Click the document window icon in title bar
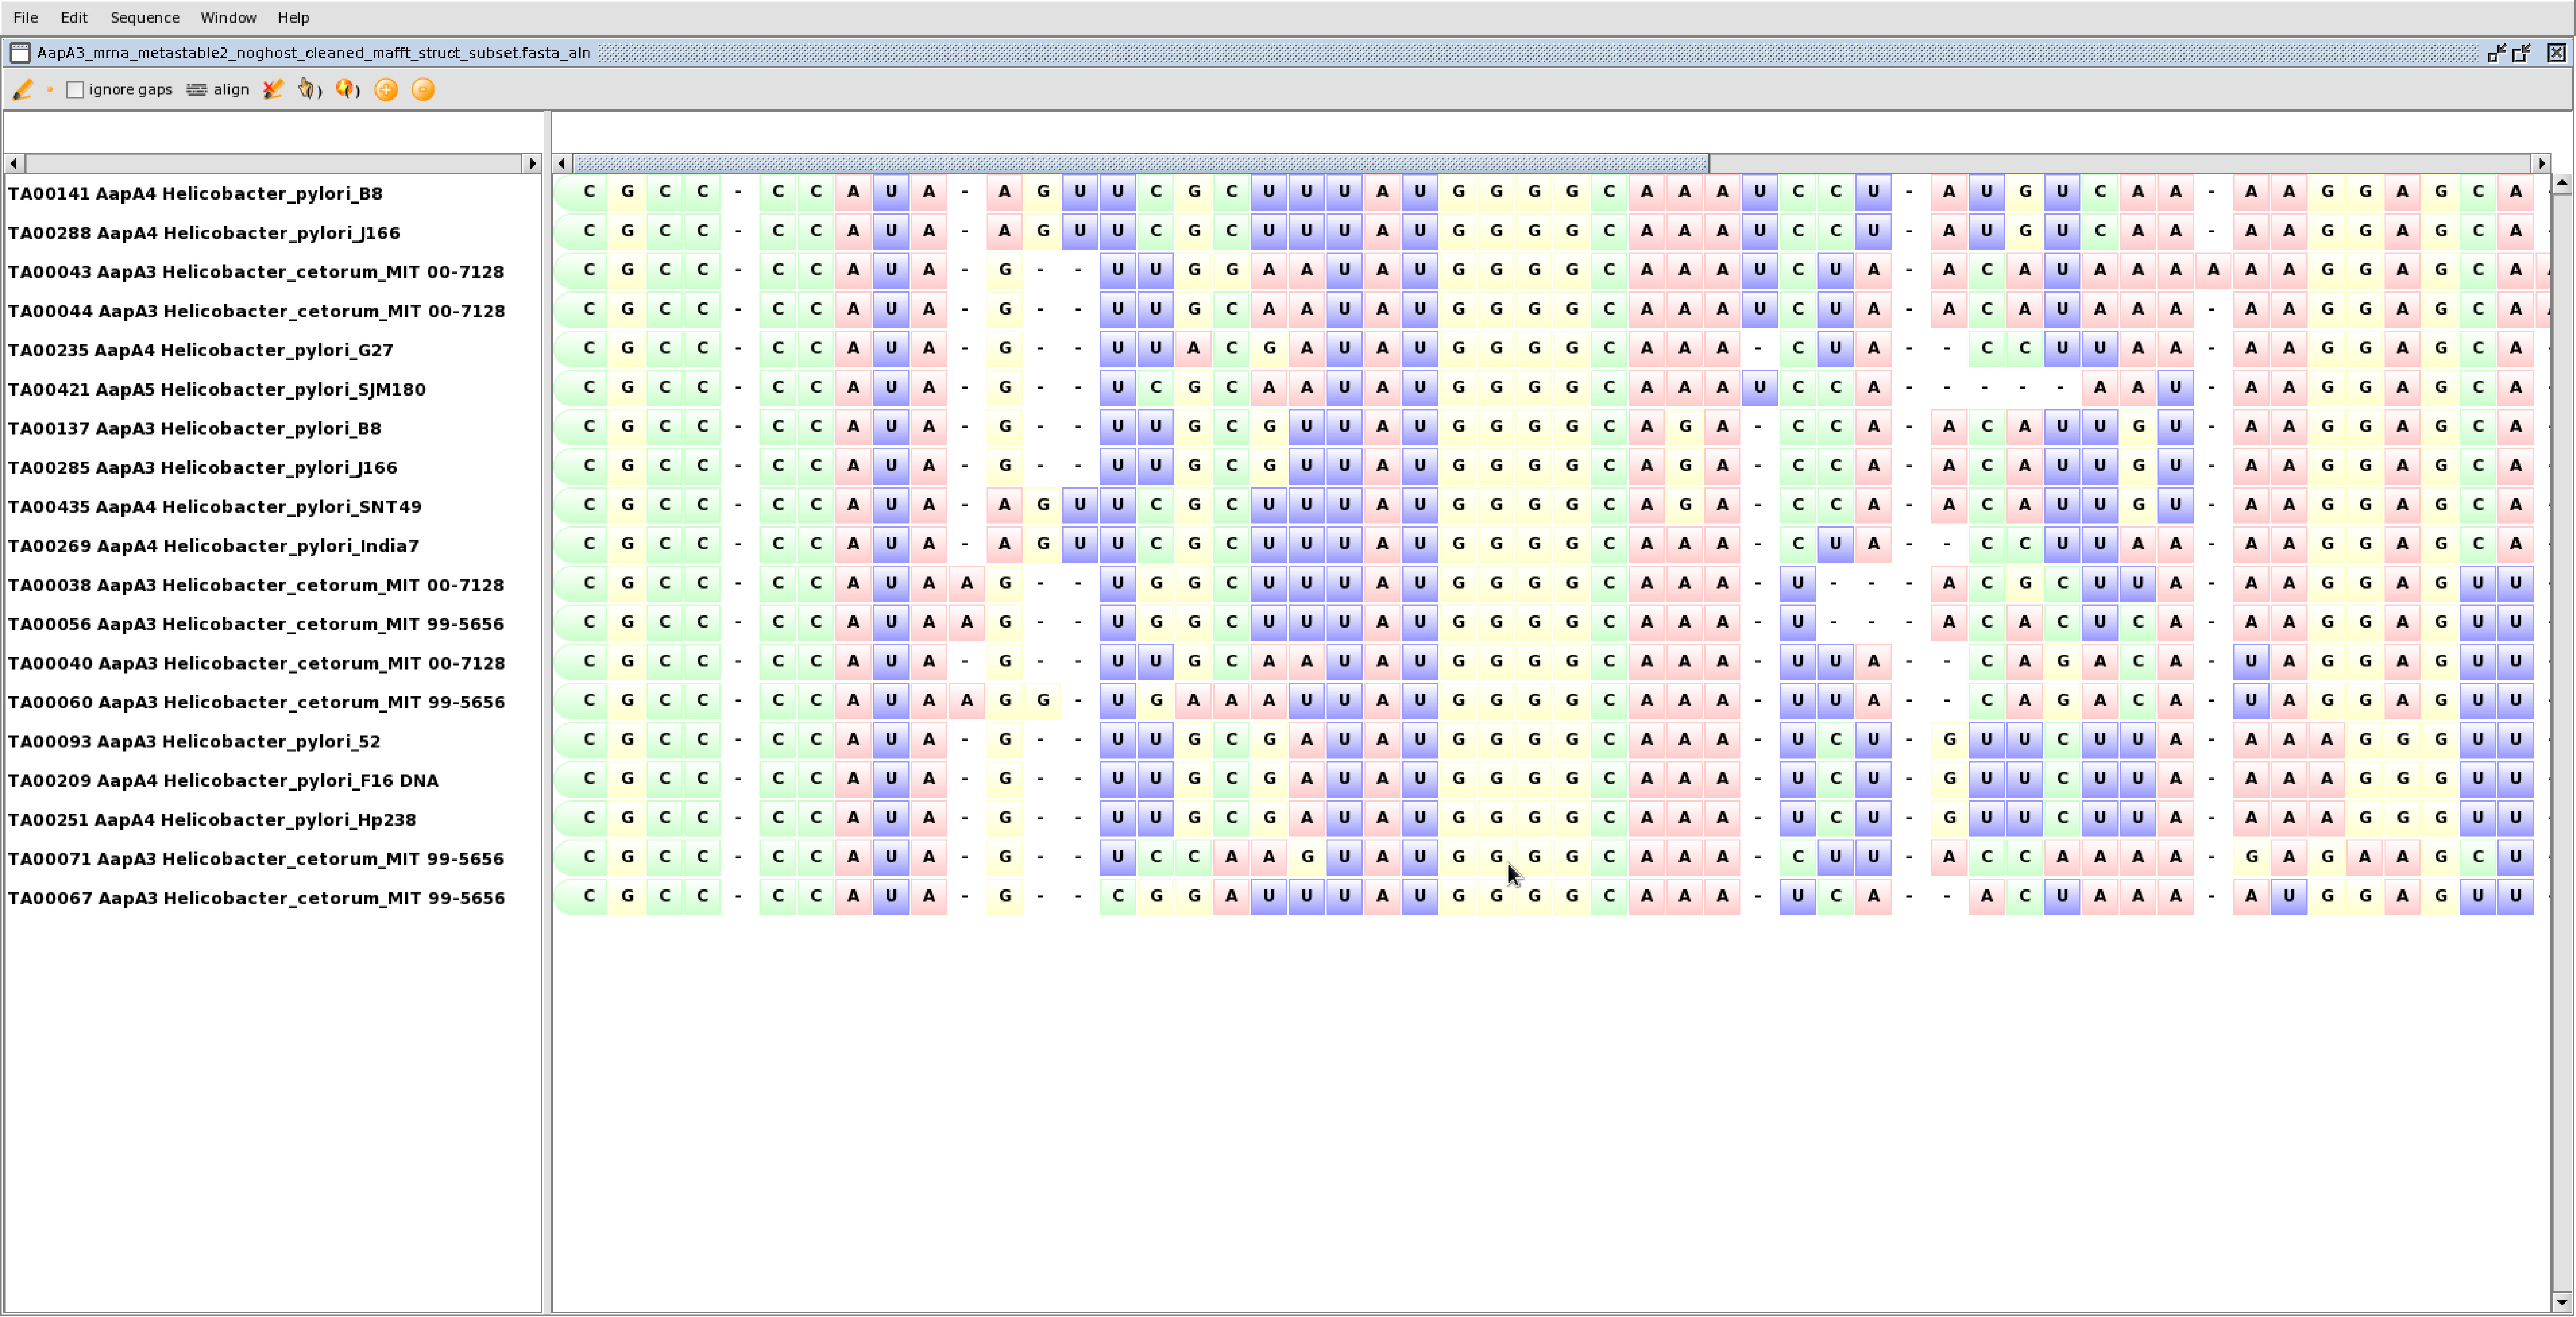This screenshot has width=2576, height=1317. (x=20, y=53)
